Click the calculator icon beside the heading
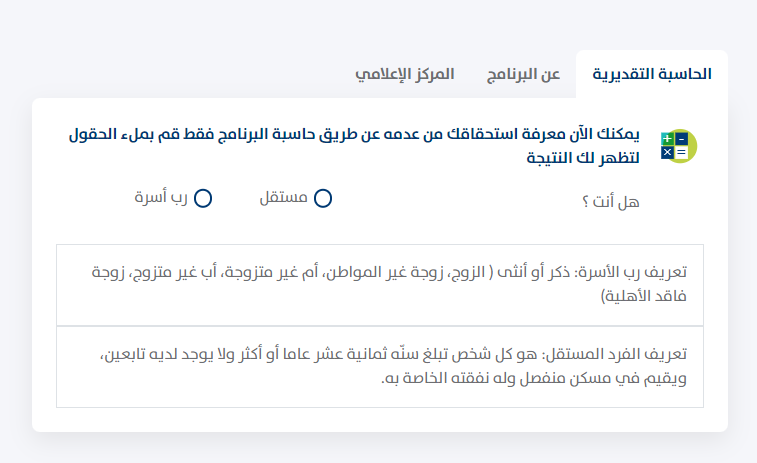757x463 pixels. point(679,146)
